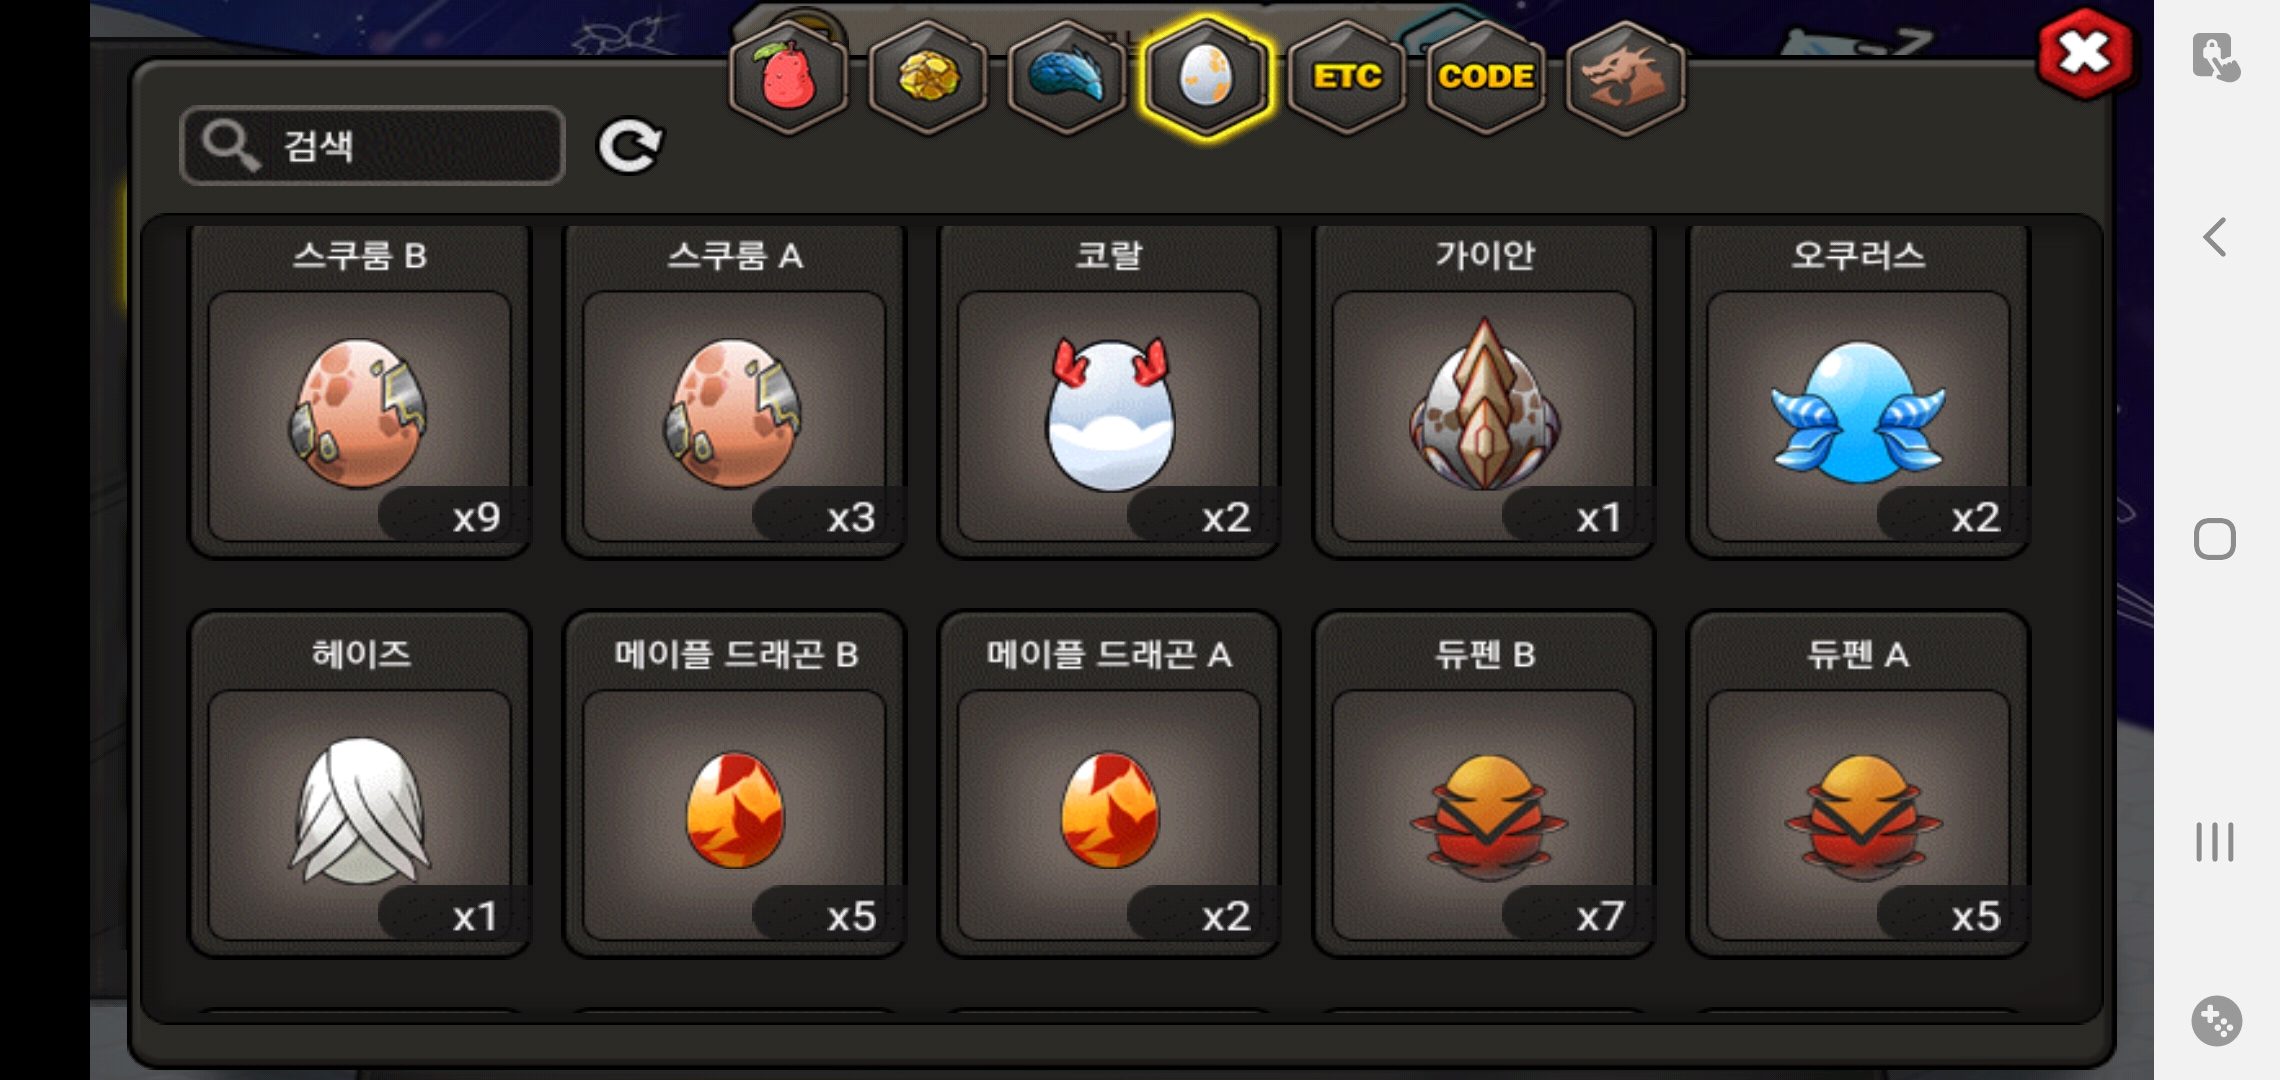The height and width of the screenshot is (1080, 2280).
Task: Select the egg category tab
Action: [1207, 77]
